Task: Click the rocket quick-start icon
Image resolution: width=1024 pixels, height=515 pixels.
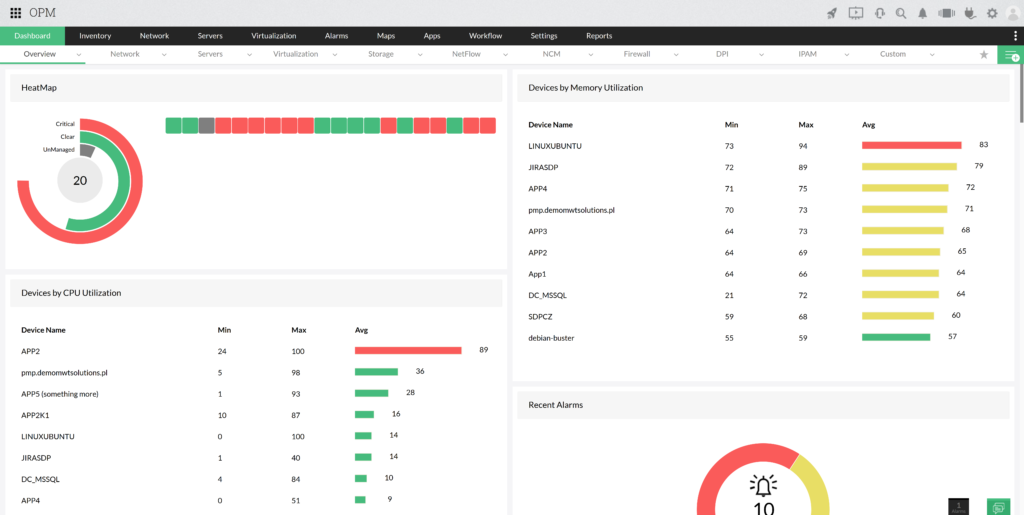Action: click(x=832, y=13)
